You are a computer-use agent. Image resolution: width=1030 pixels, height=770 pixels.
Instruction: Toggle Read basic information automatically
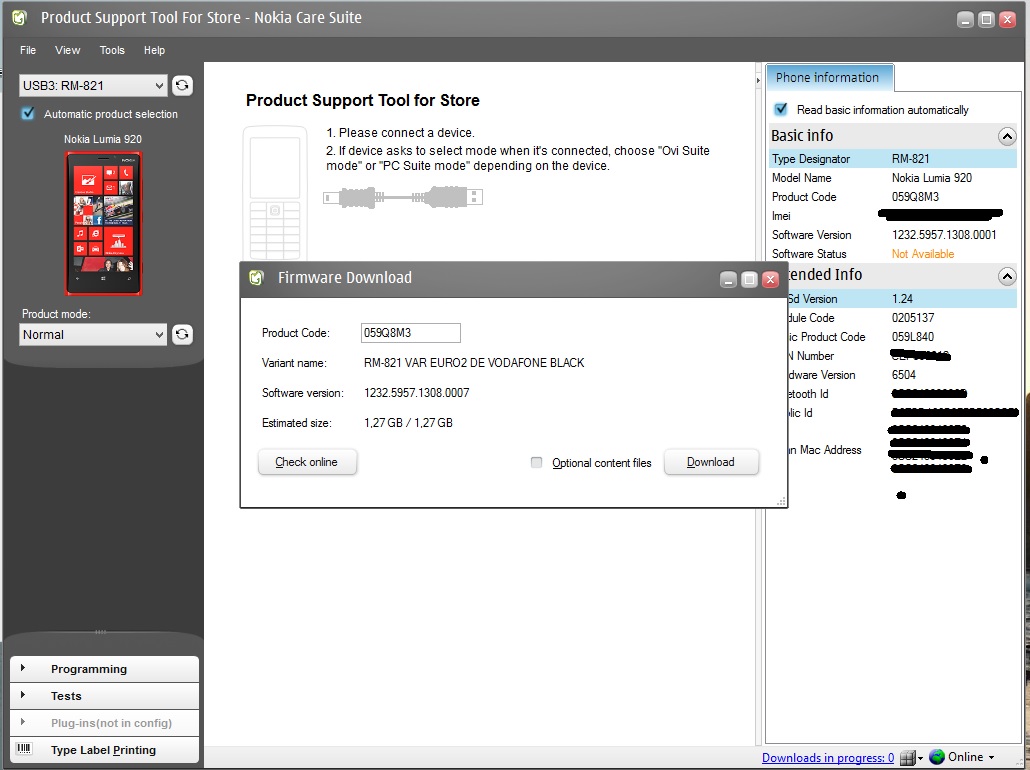(x=781, y=109)
